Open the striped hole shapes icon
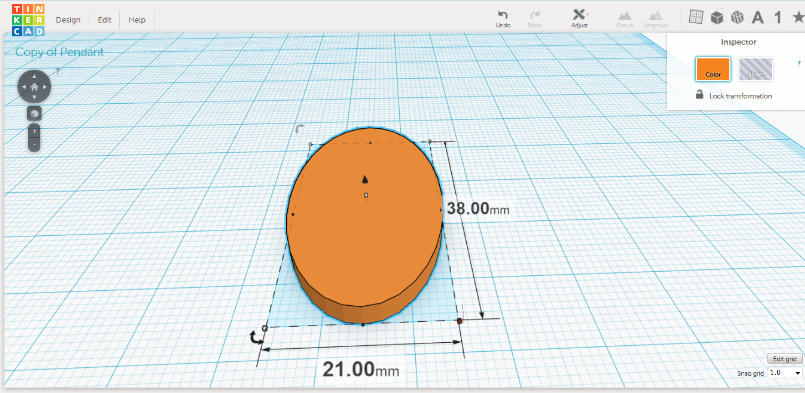This screenshot has width=805, height=393. click(x=737, y=17)
